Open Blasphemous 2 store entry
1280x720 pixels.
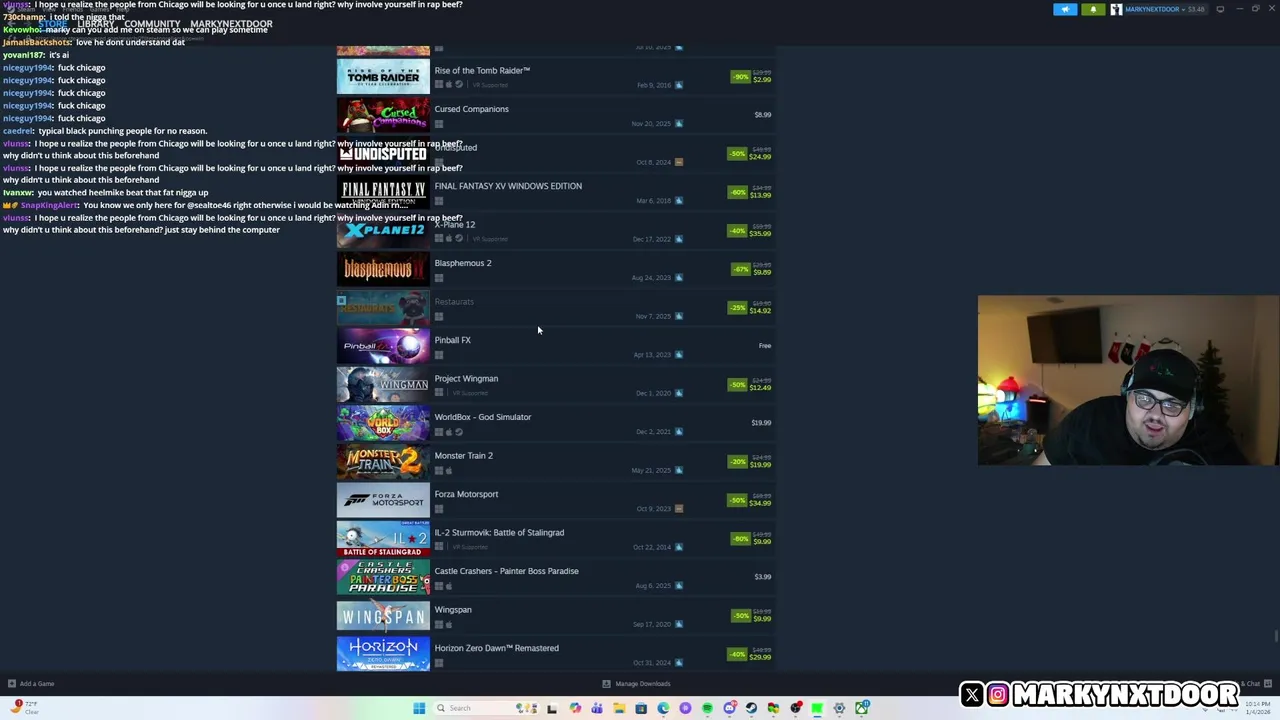[x=555, y=270]
